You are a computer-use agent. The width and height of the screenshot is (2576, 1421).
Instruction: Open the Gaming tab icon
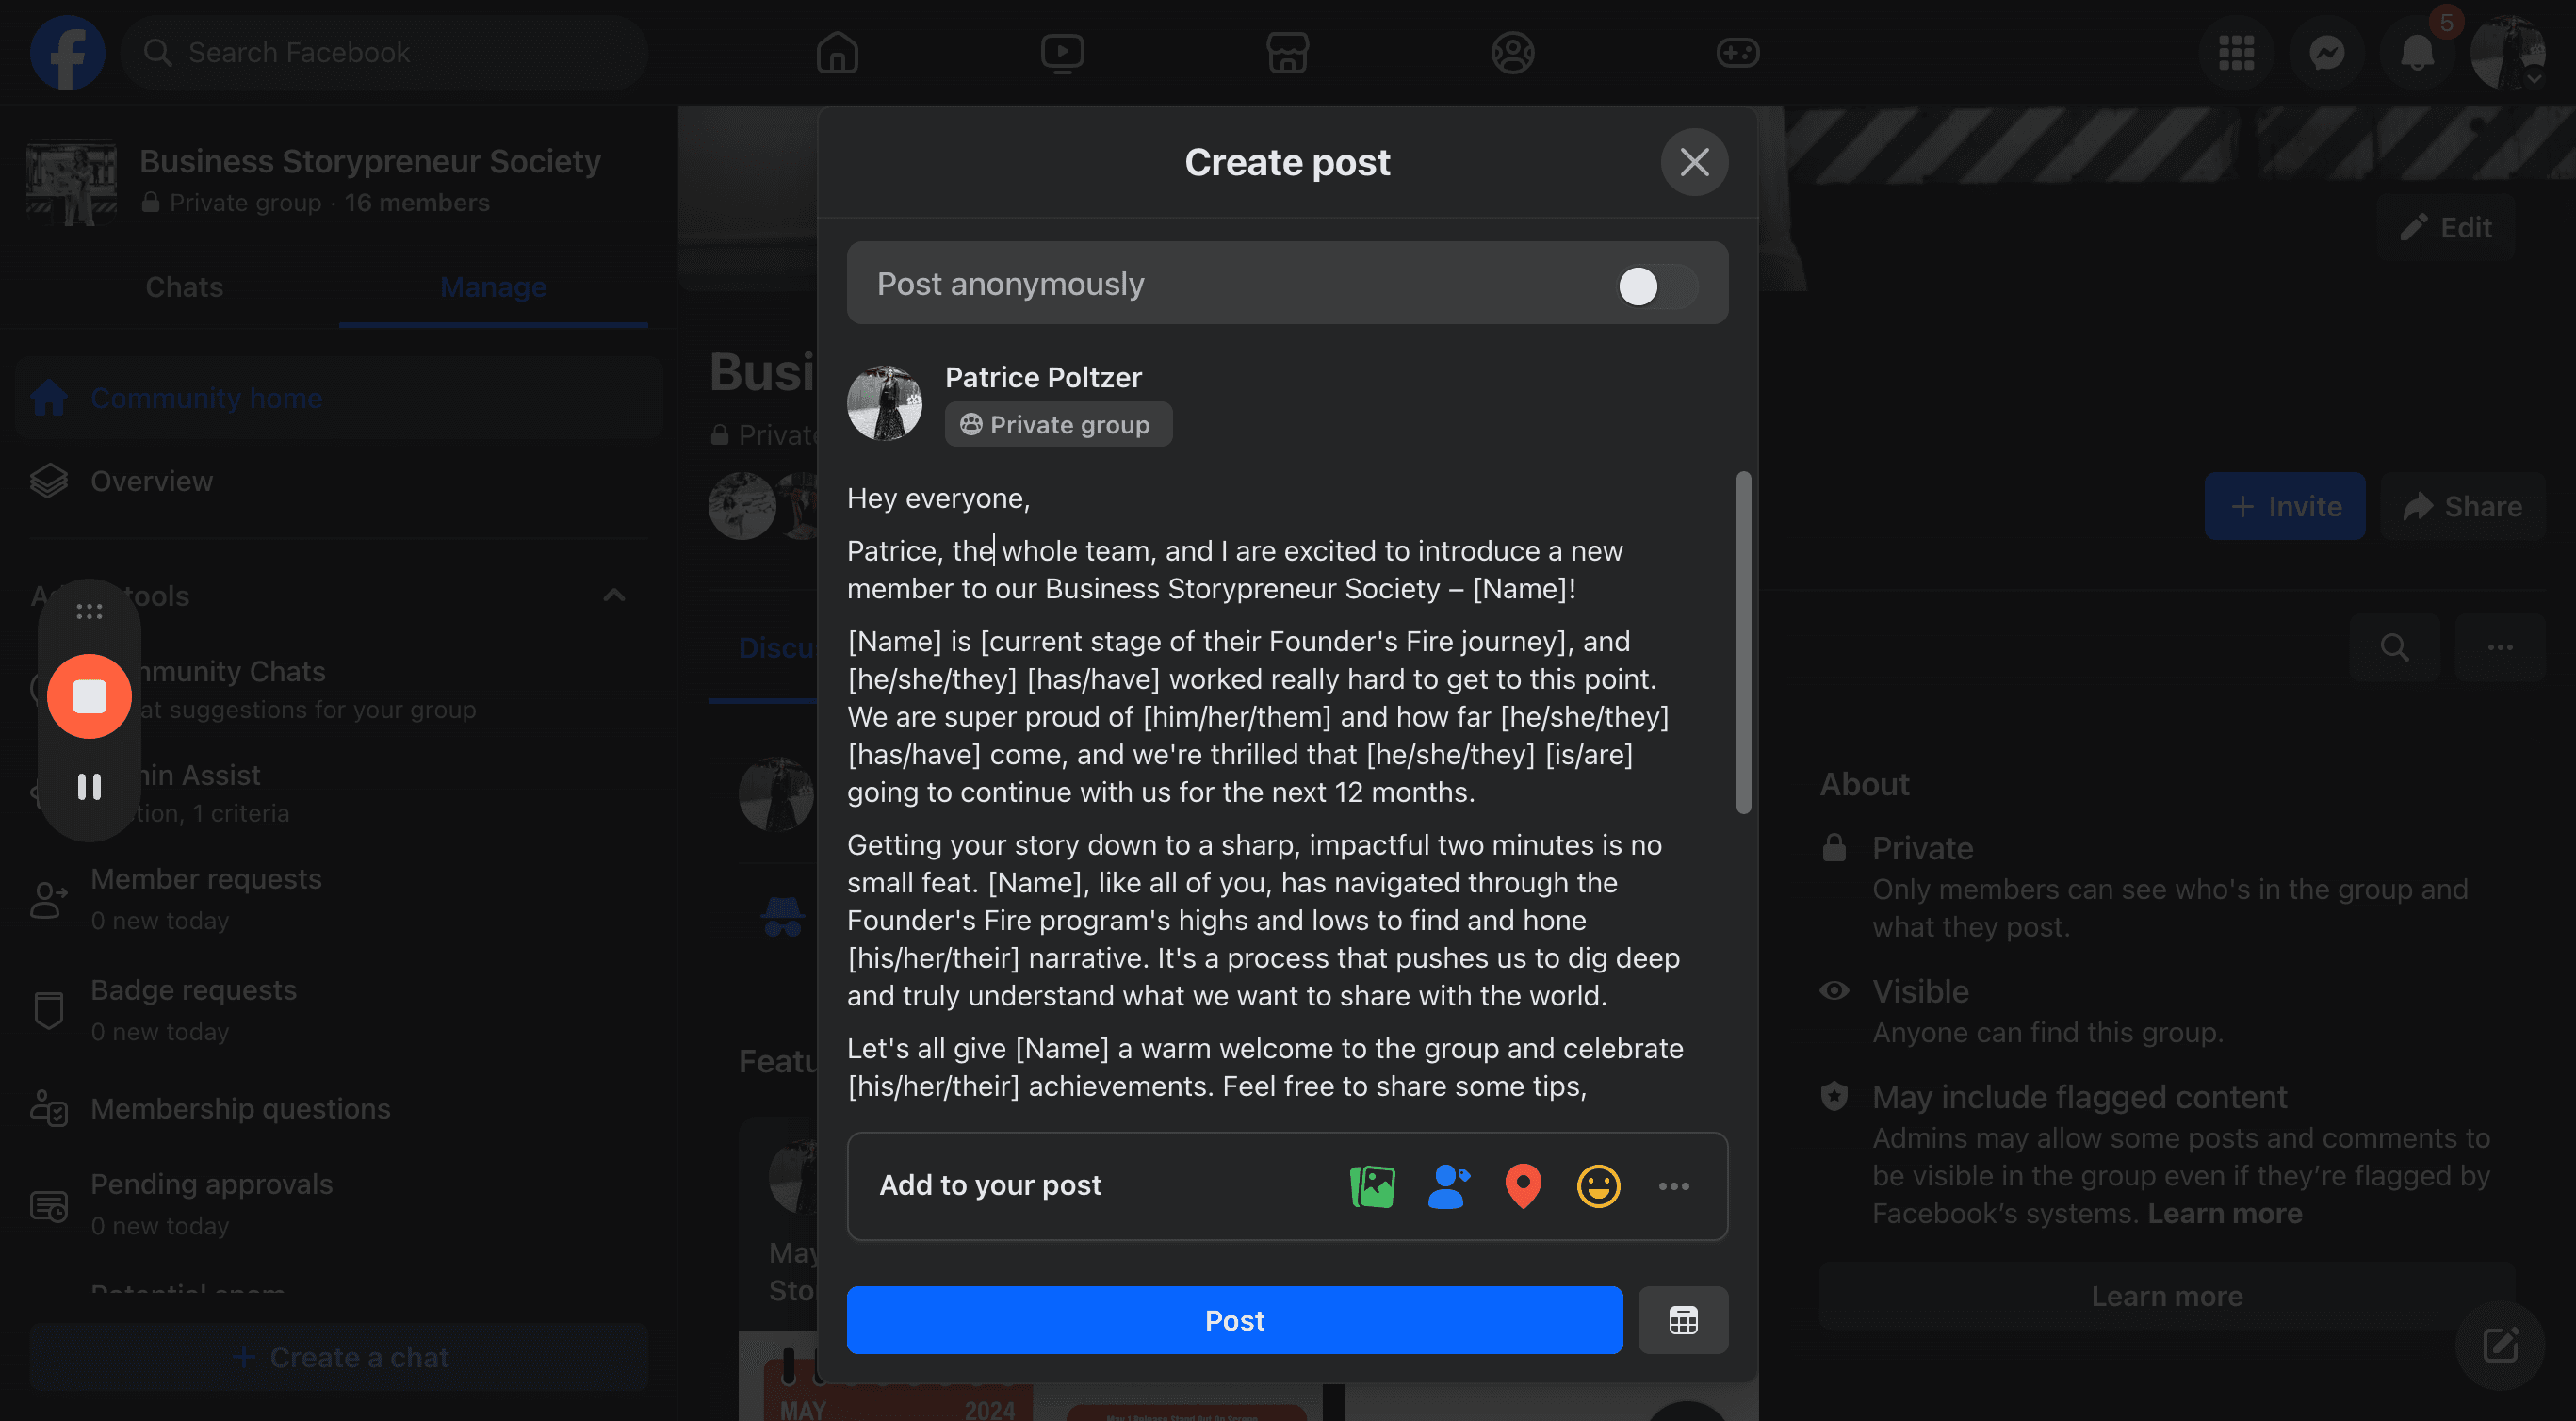point(1738,52)
